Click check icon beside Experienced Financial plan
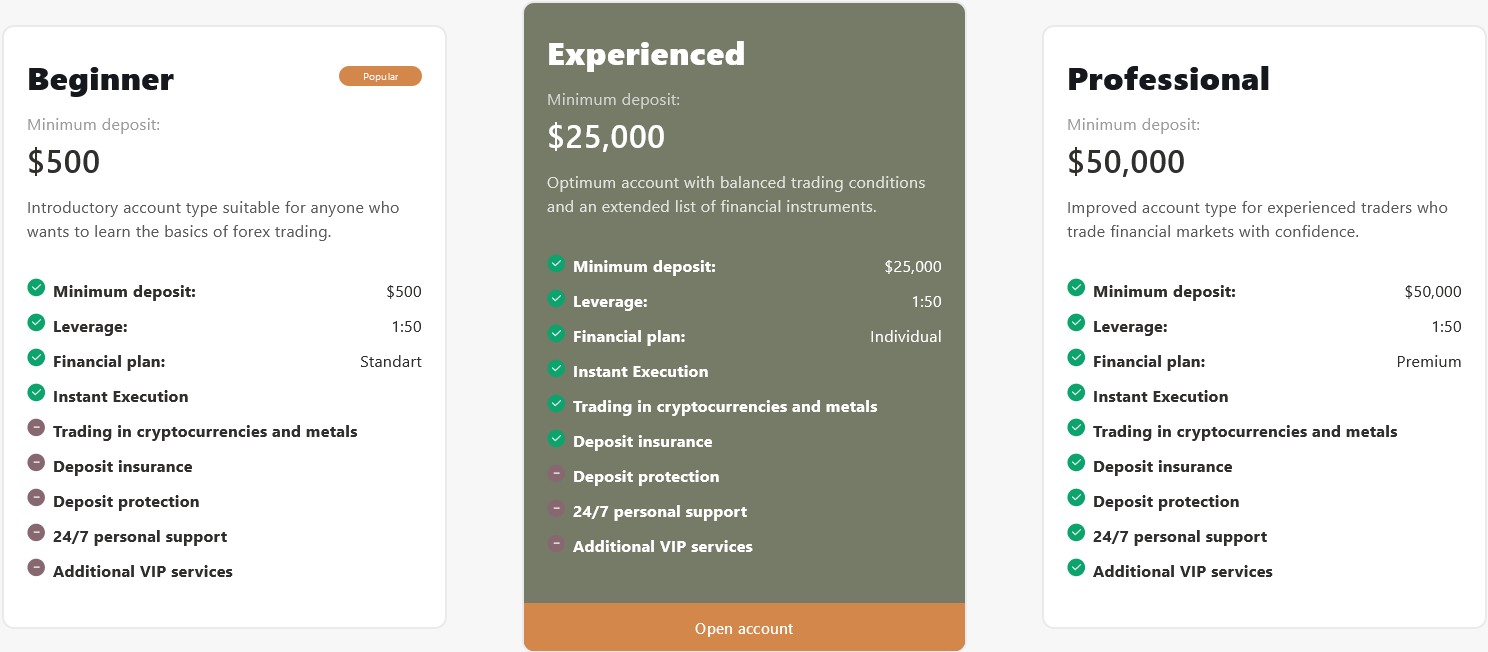1488x652 pixels. (x=557, y=333)
